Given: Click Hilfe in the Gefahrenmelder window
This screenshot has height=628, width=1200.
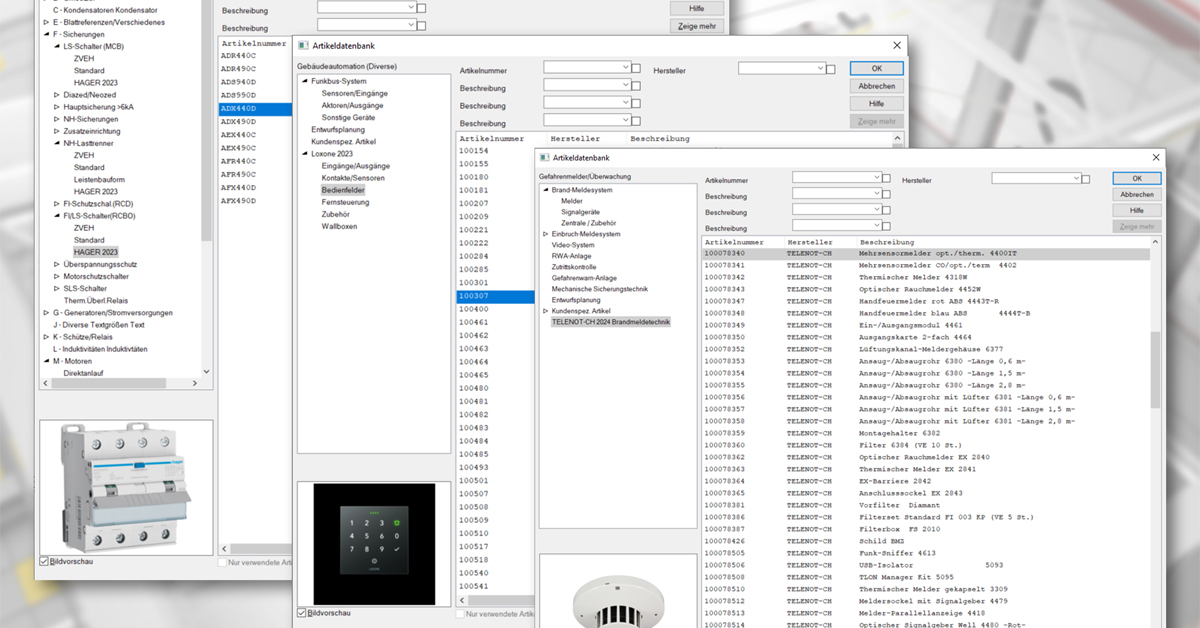Looking at the screenshot, I should (1137, 211).
